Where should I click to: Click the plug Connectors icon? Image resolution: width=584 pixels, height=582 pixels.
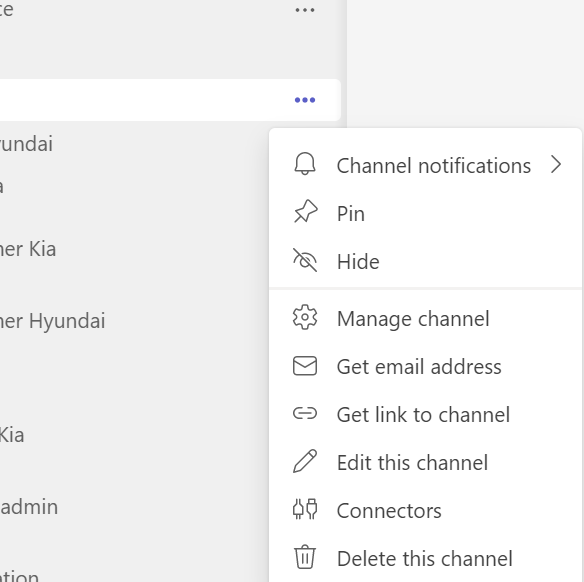point(305,509)
